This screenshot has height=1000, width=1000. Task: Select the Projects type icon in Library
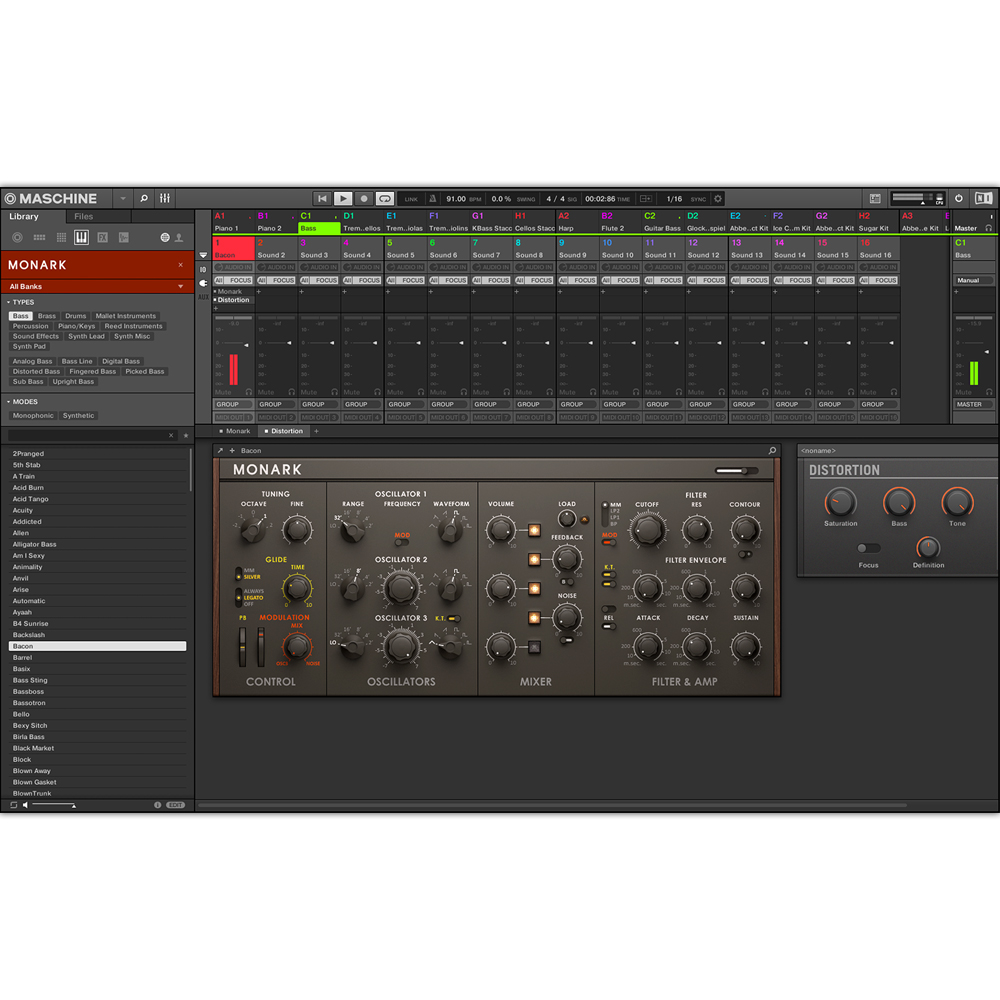18,237
